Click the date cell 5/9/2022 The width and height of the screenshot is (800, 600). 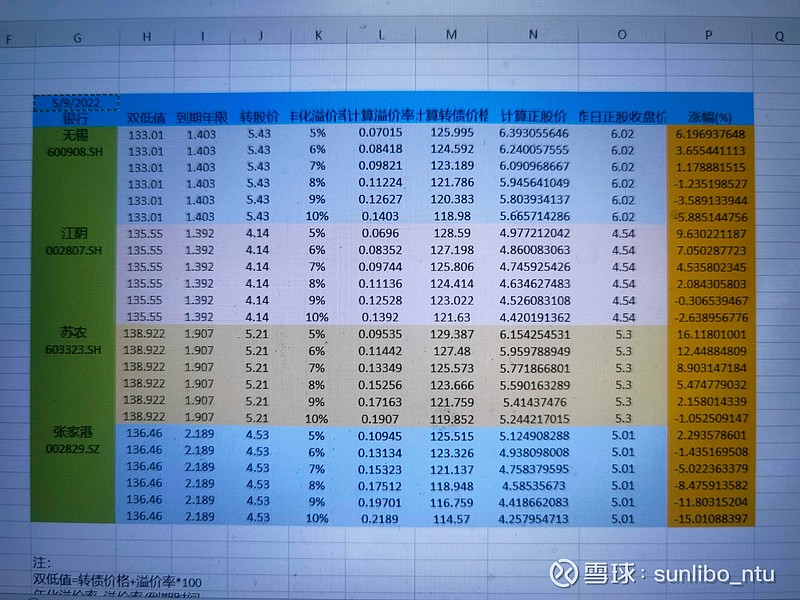point(77,103)
